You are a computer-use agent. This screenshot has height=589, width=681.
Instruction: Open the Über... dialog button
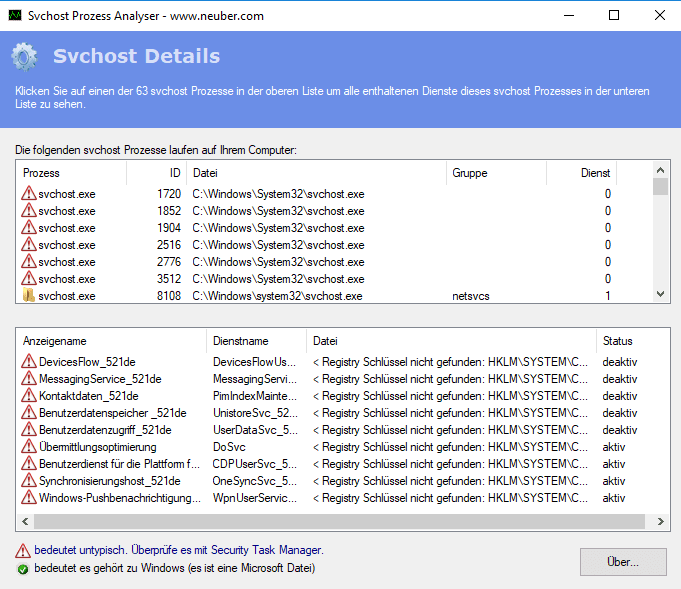click(x=623, y=561)
